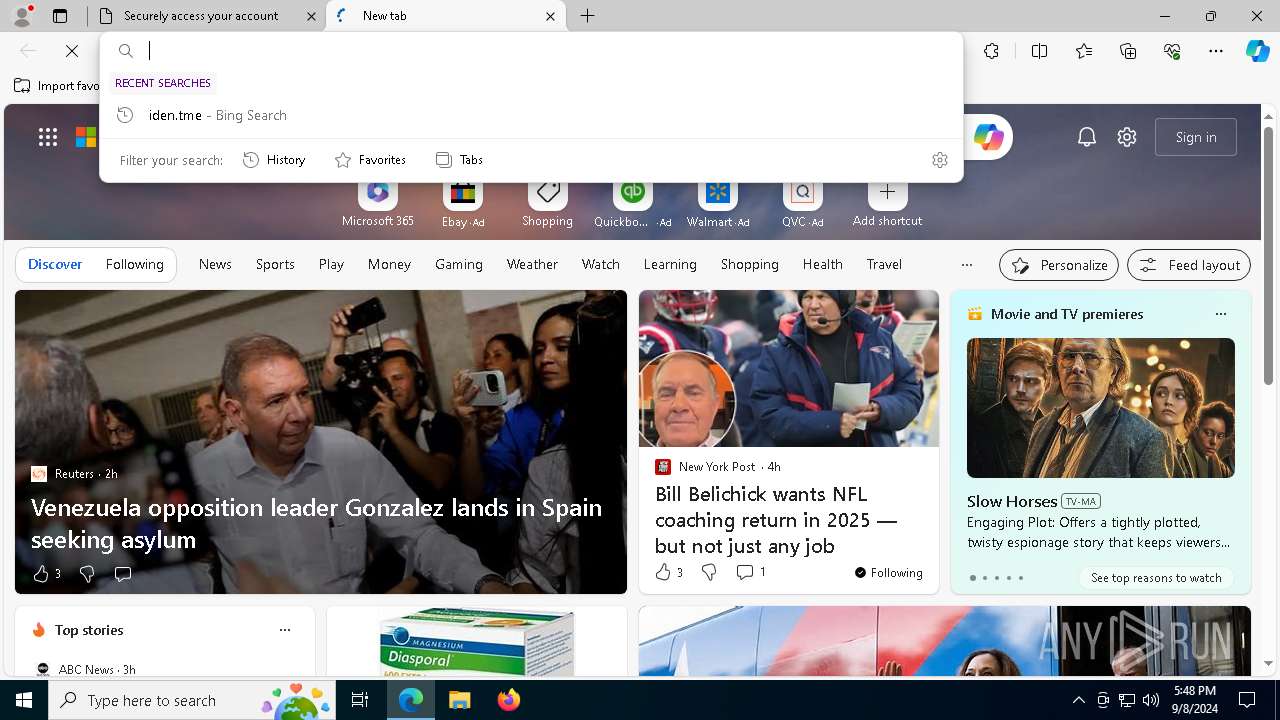Viewport: 1280px width, 720px height.
Task: Add a new shortcut tile
Action: tap(887, 204)
